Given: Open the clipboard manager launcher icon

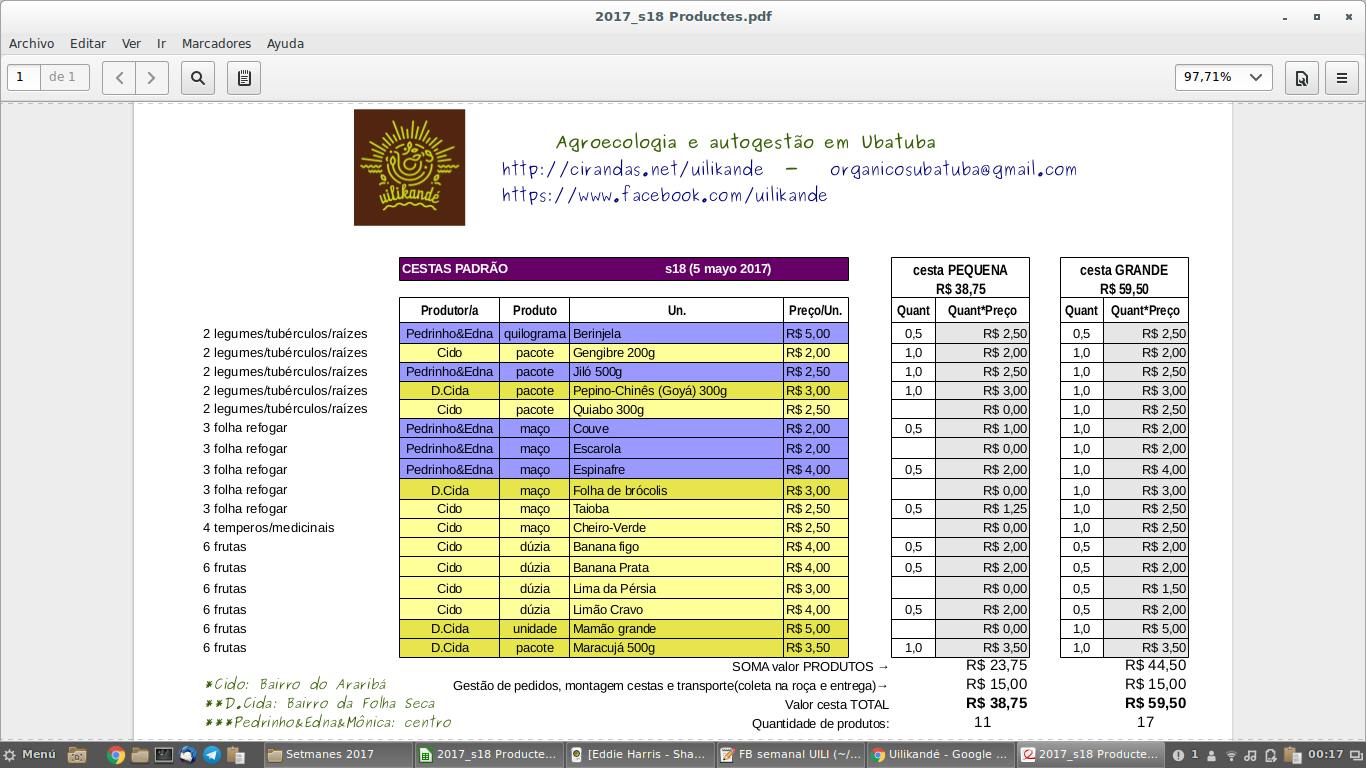Looking at the screenshot, I should [x=236, y=755].
